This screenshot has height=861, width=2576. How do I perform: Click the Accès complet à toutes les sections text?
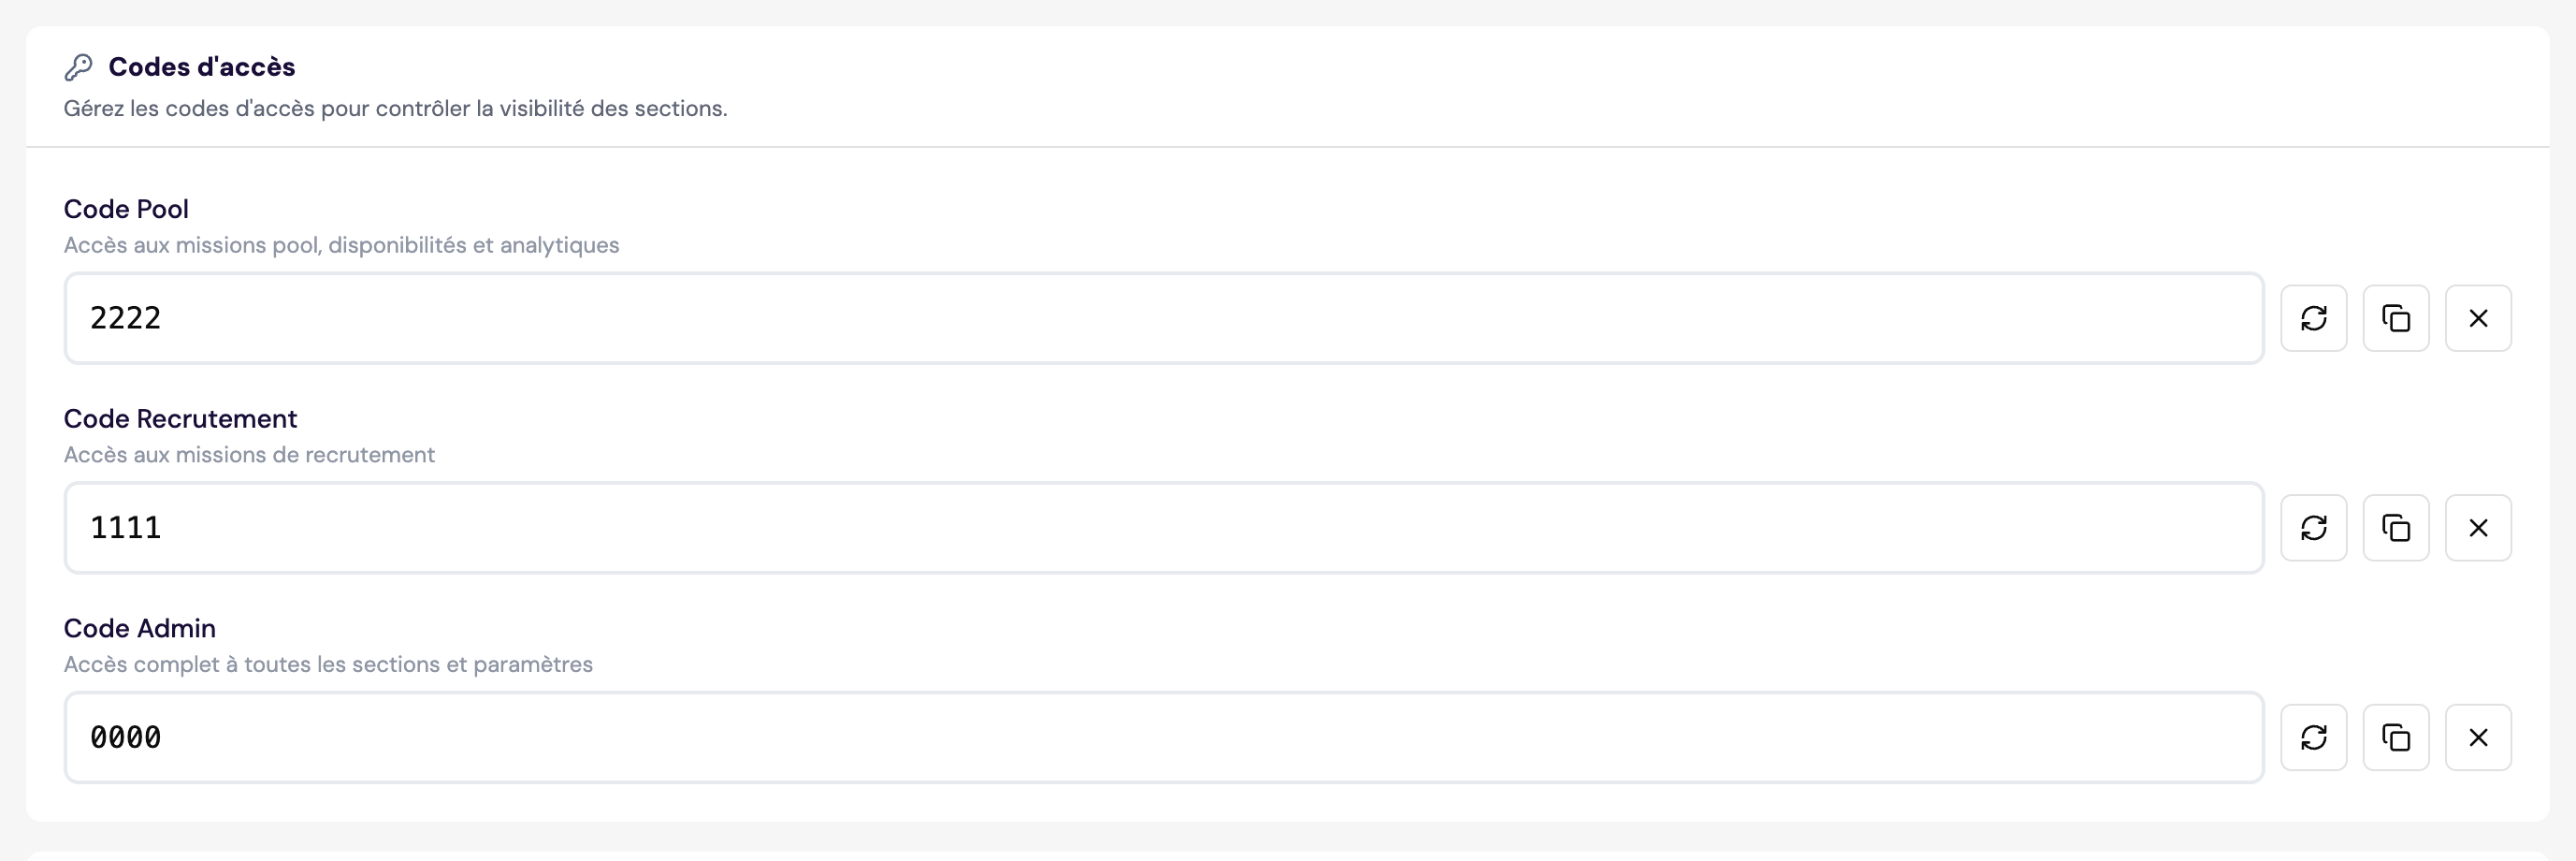click(x=328, y=665)
